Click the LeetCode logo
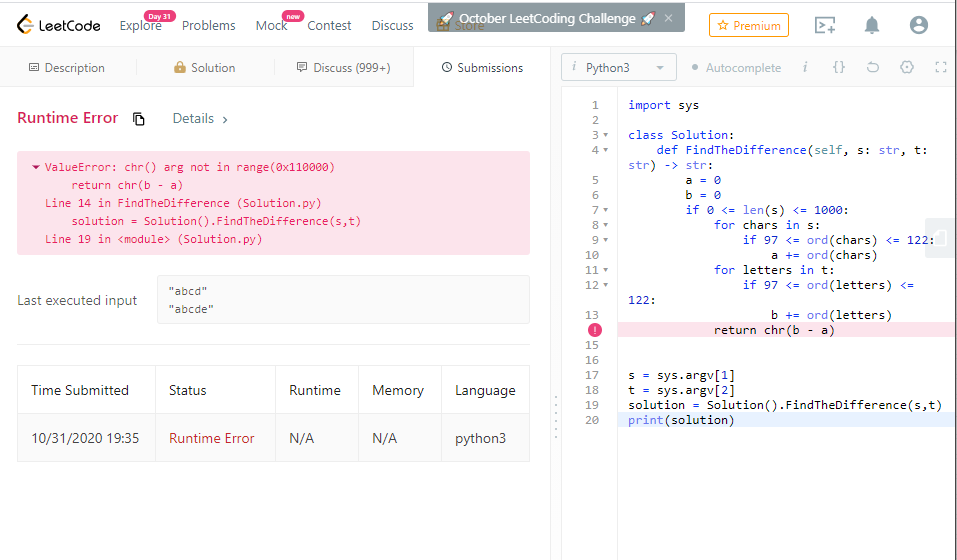Screen dimensions: 957x560 pos(59,25)
